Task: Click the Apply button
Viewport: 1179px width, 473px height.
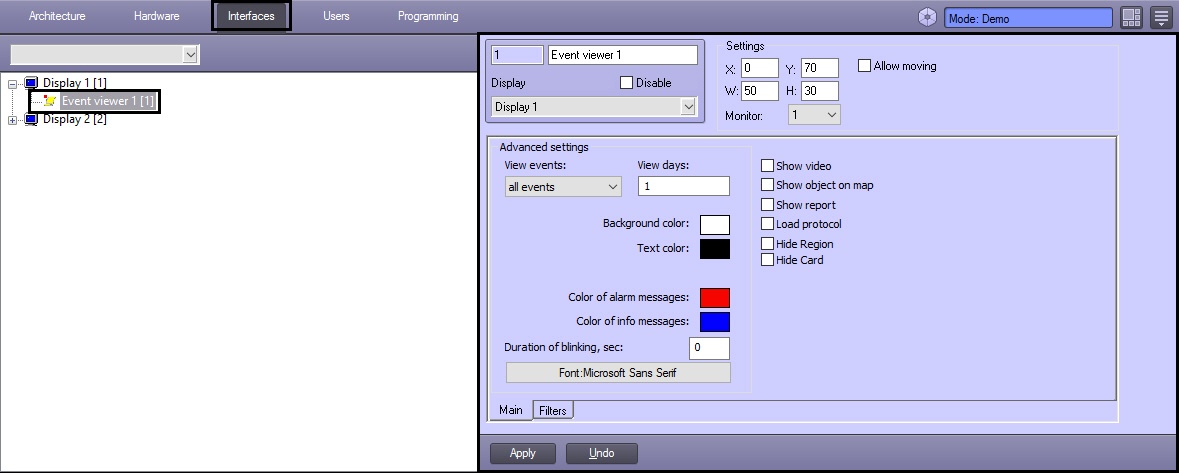Action: (522, 453)
